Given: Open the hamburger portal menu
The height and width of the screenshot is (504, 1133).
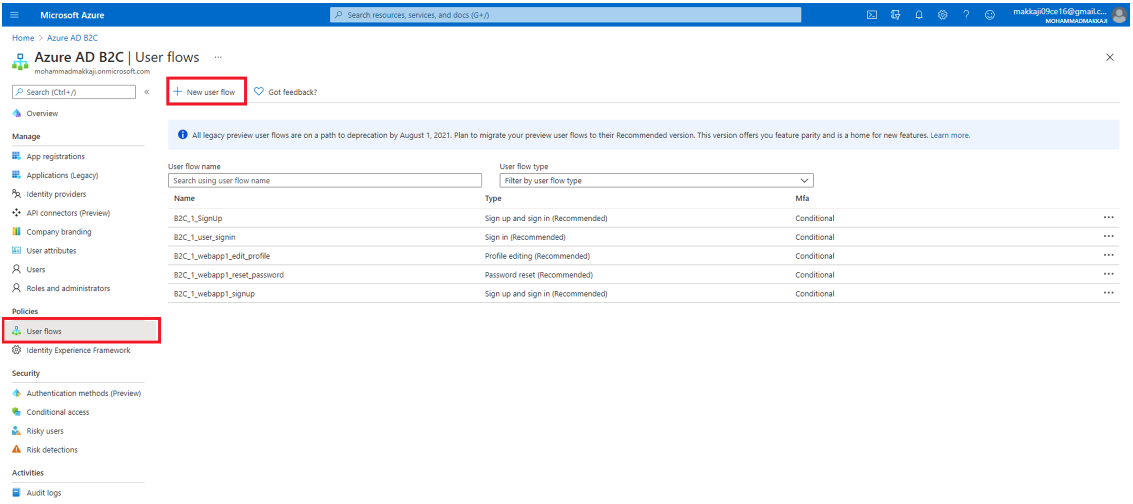Looking at the screenshot, I should click(x=14, y=14).
